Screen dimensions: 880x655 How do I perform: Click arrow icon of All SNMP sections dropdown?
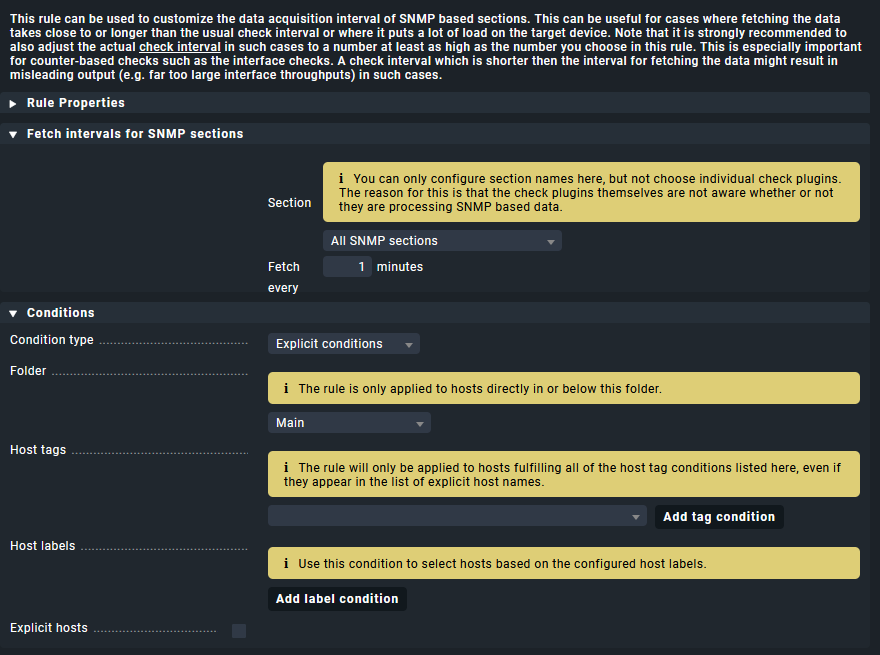(551, 242)
